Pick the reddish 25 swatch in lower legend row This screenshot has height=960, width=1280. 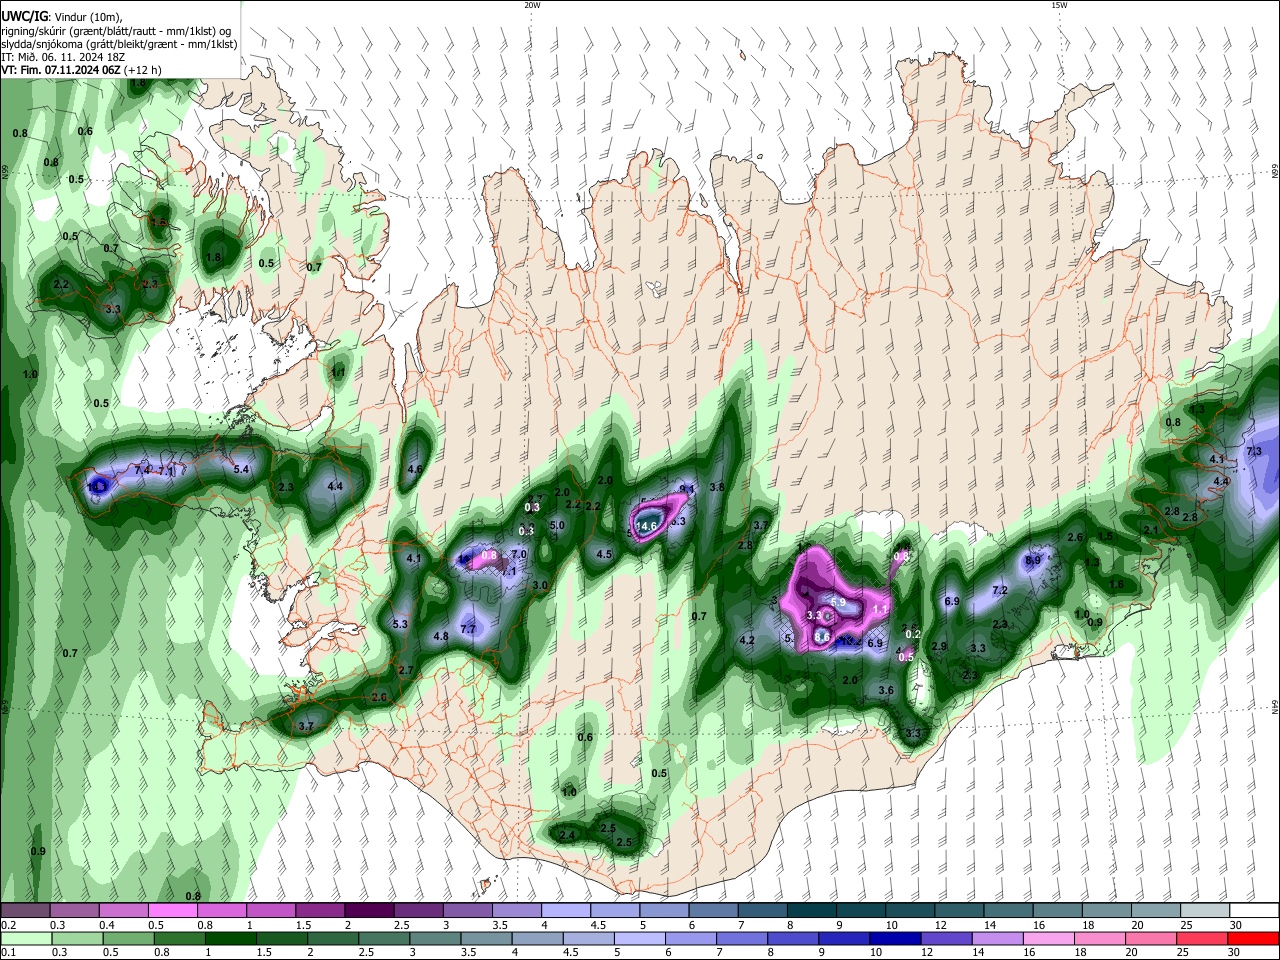click(1202, 939)
